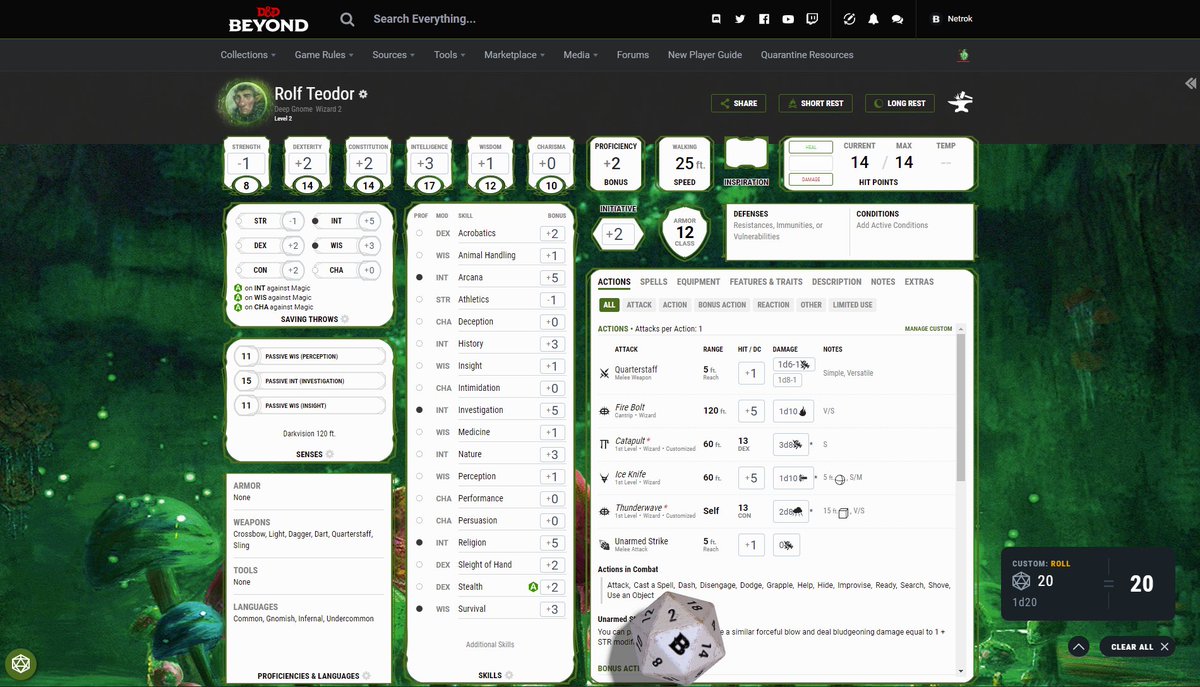Open Saving Throws gear settings
This screenshot has width=1200, height=687.
pos(345,319)
